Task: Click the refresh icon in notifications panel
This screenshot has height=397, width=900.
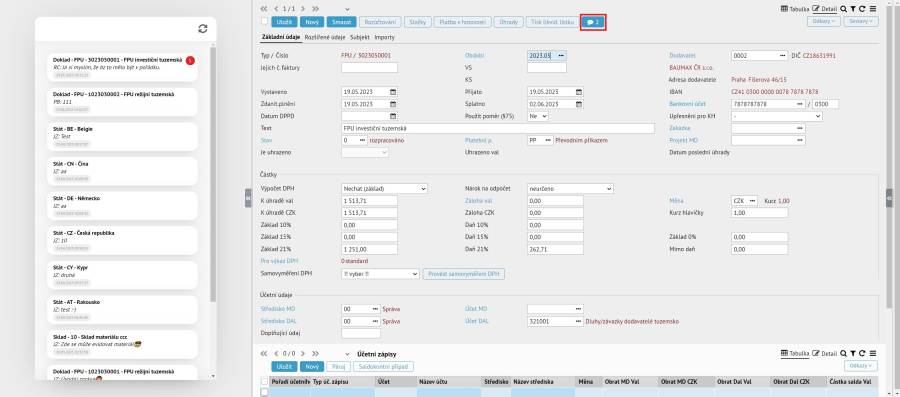Action: point(203,29)
